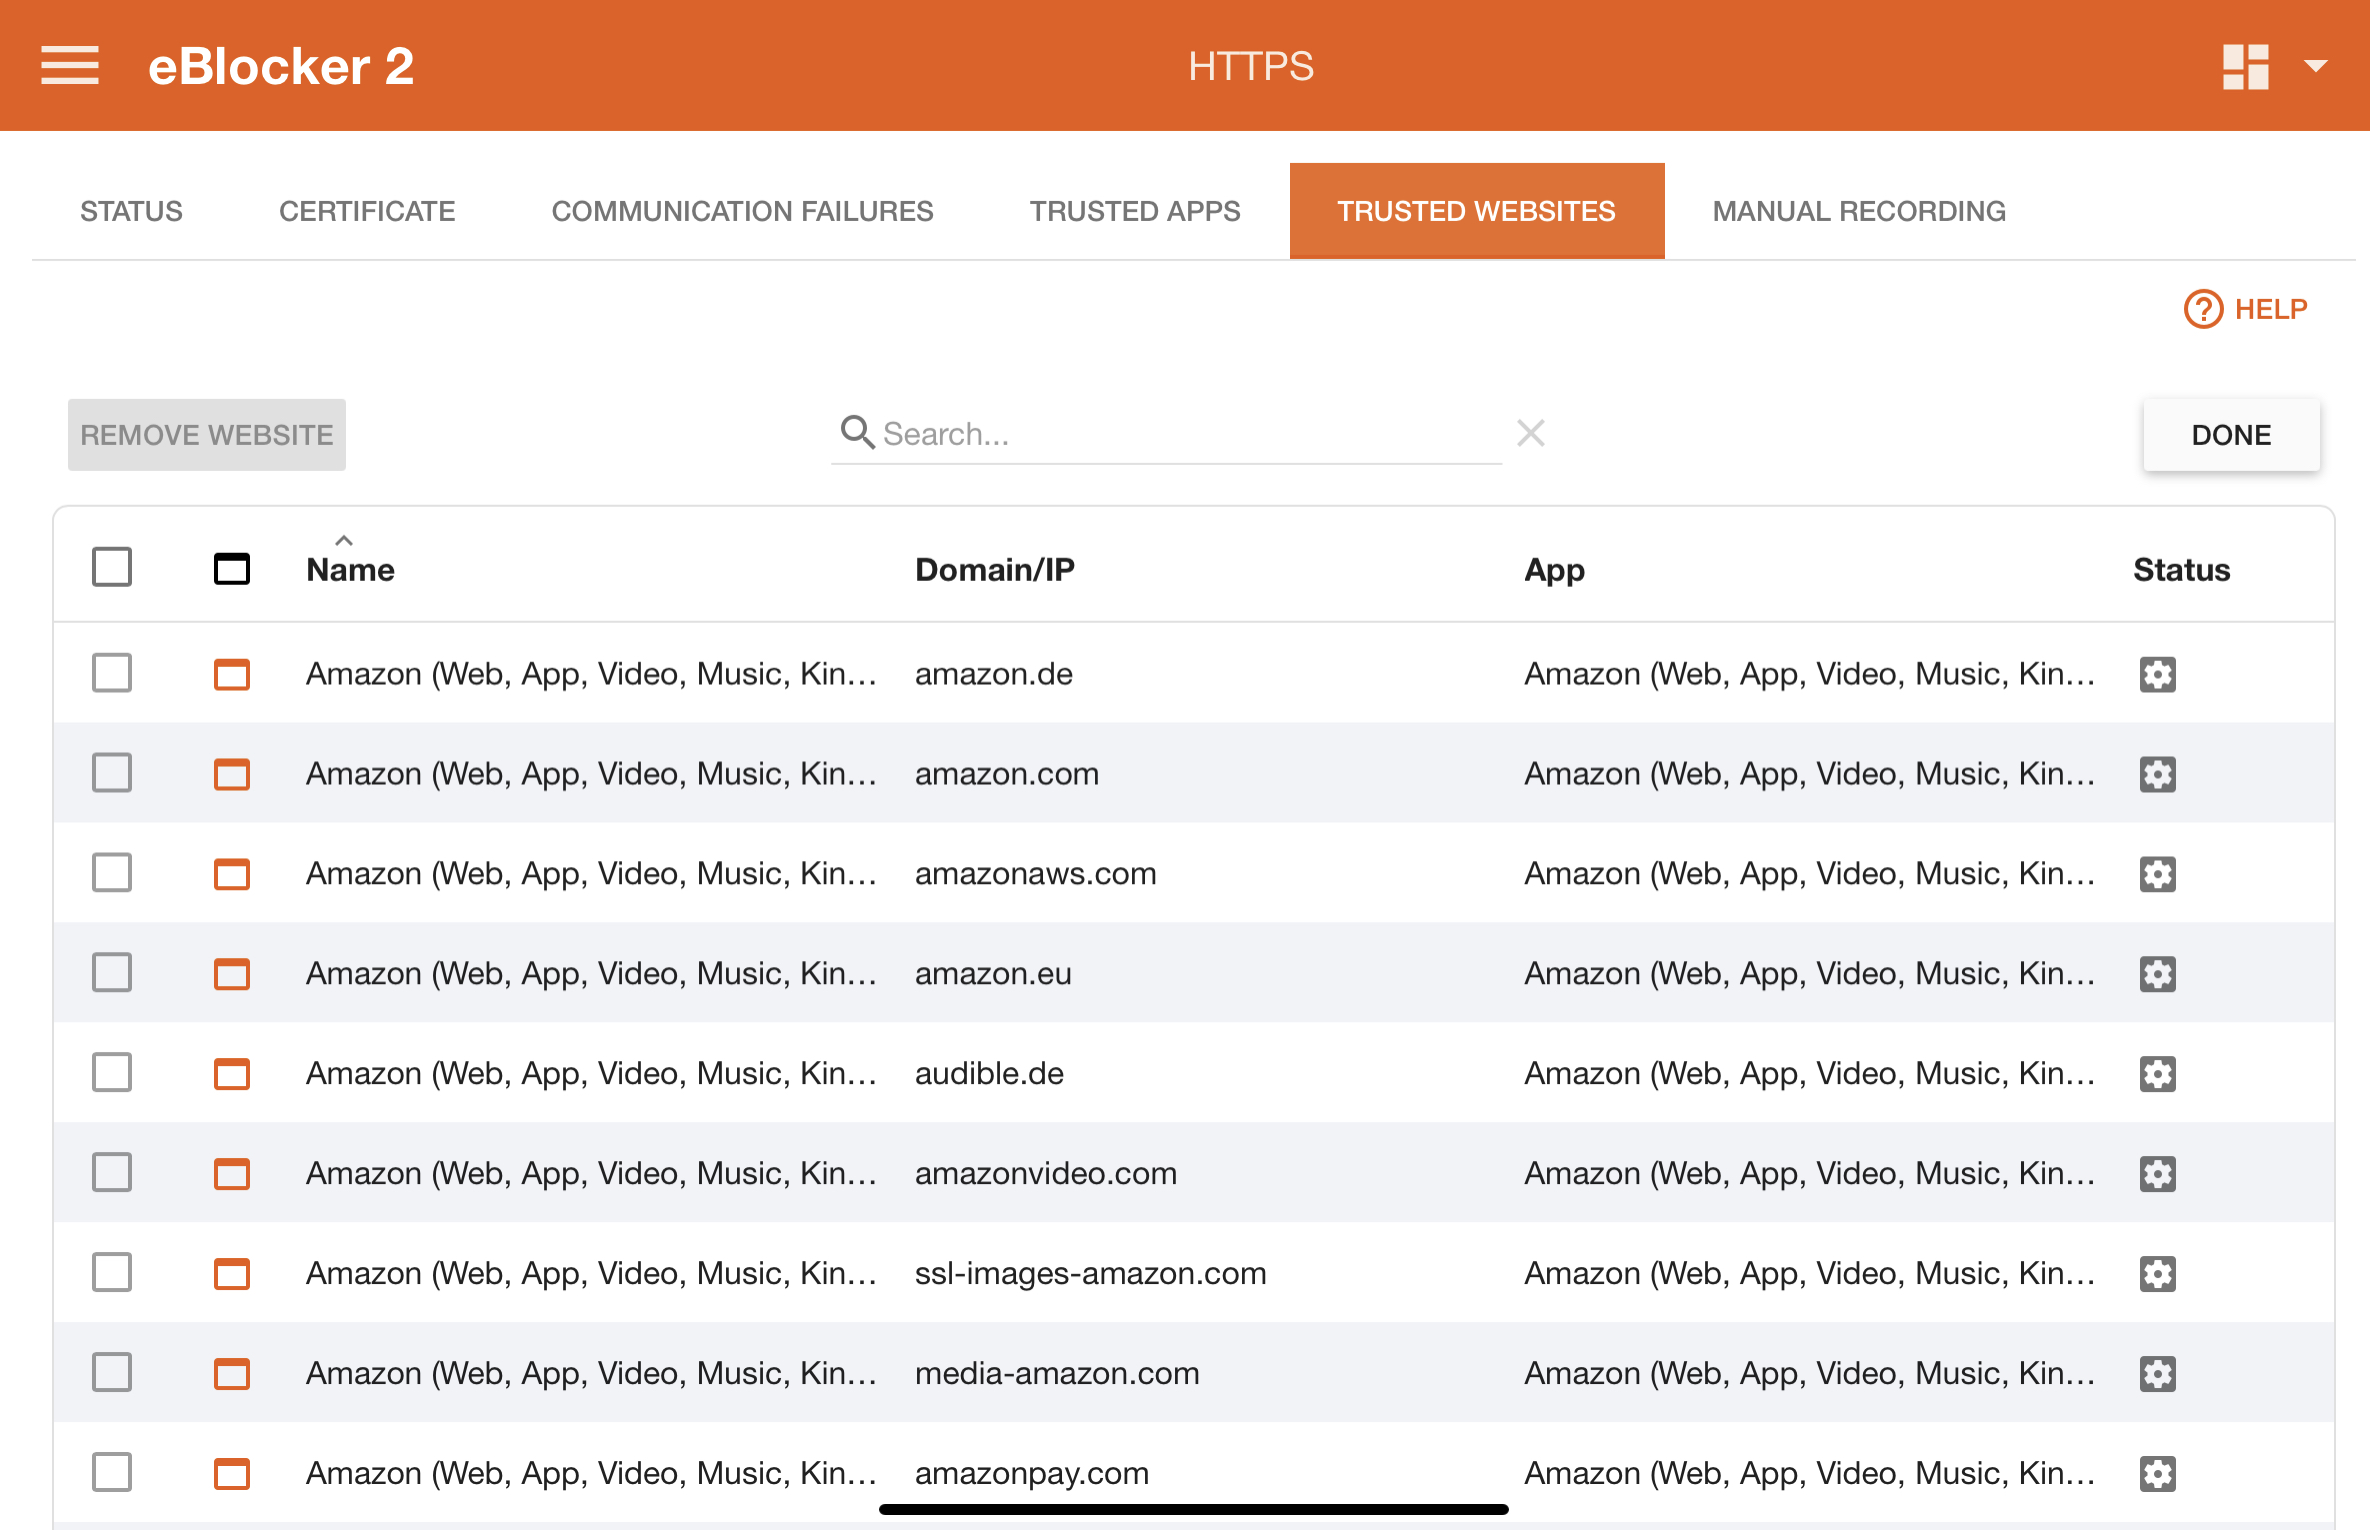
Task: Click the status gear icon for amazon.eu
Action: point(2157,974)
